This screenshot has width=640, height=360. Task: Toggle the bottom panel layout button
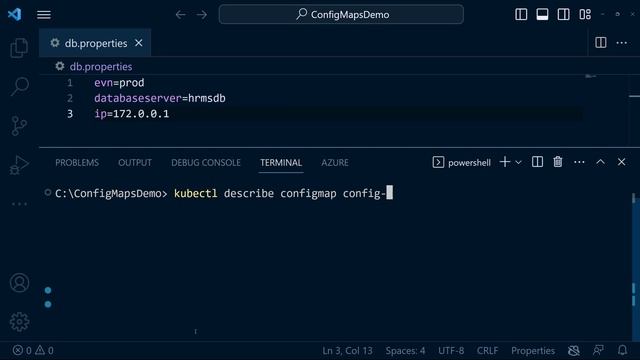pos(542,15)
